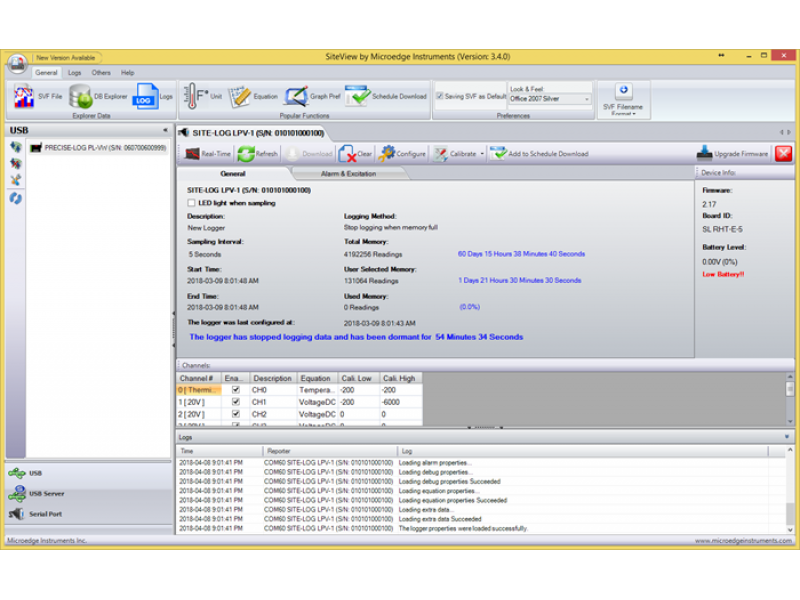
Task: Click the Channels table vertical scrollbar
Action: click(790, 399)
